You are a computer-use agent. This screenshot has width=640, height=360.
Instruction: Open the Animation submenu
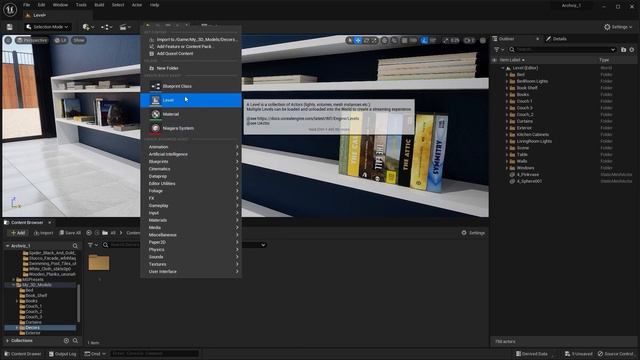pyautogui.click(x=191, y=147)
